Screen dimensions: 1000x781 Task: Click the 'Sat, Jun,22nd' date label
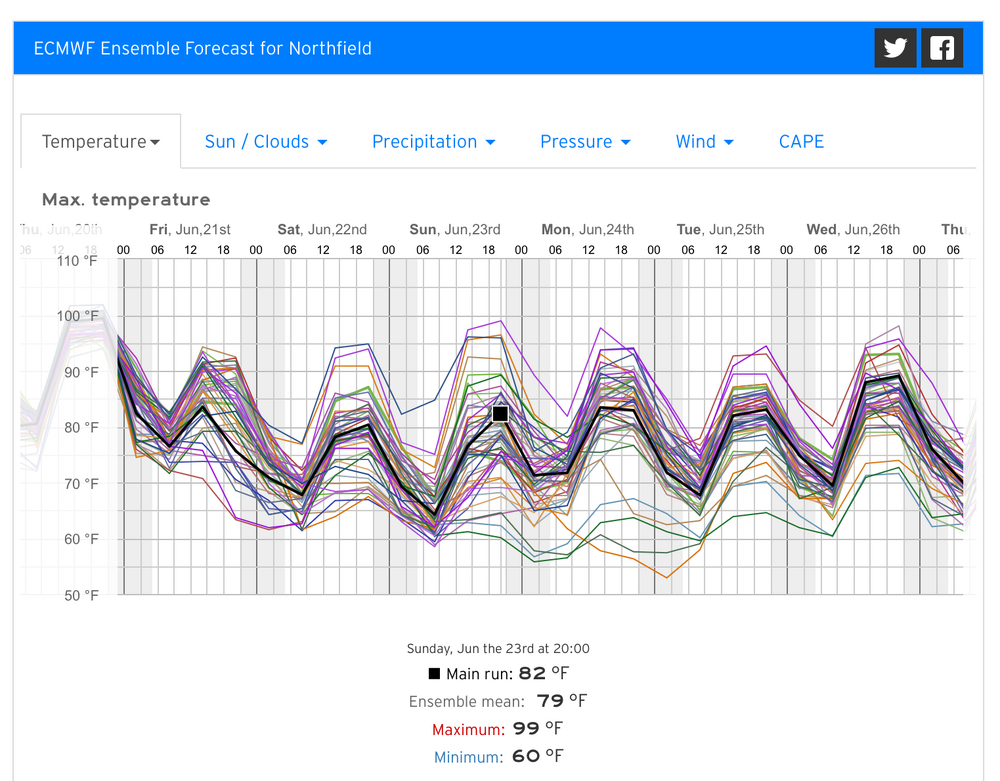322,230
